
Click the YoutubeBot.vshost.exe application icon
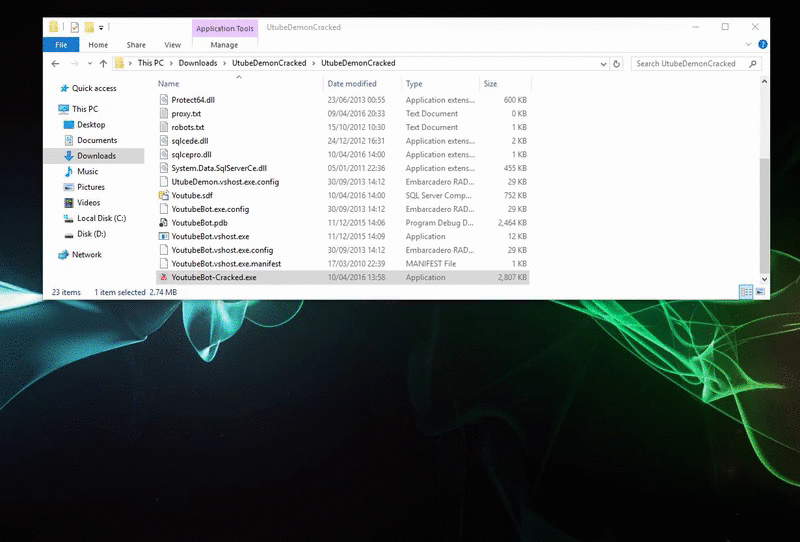click(x=164, y=236)
